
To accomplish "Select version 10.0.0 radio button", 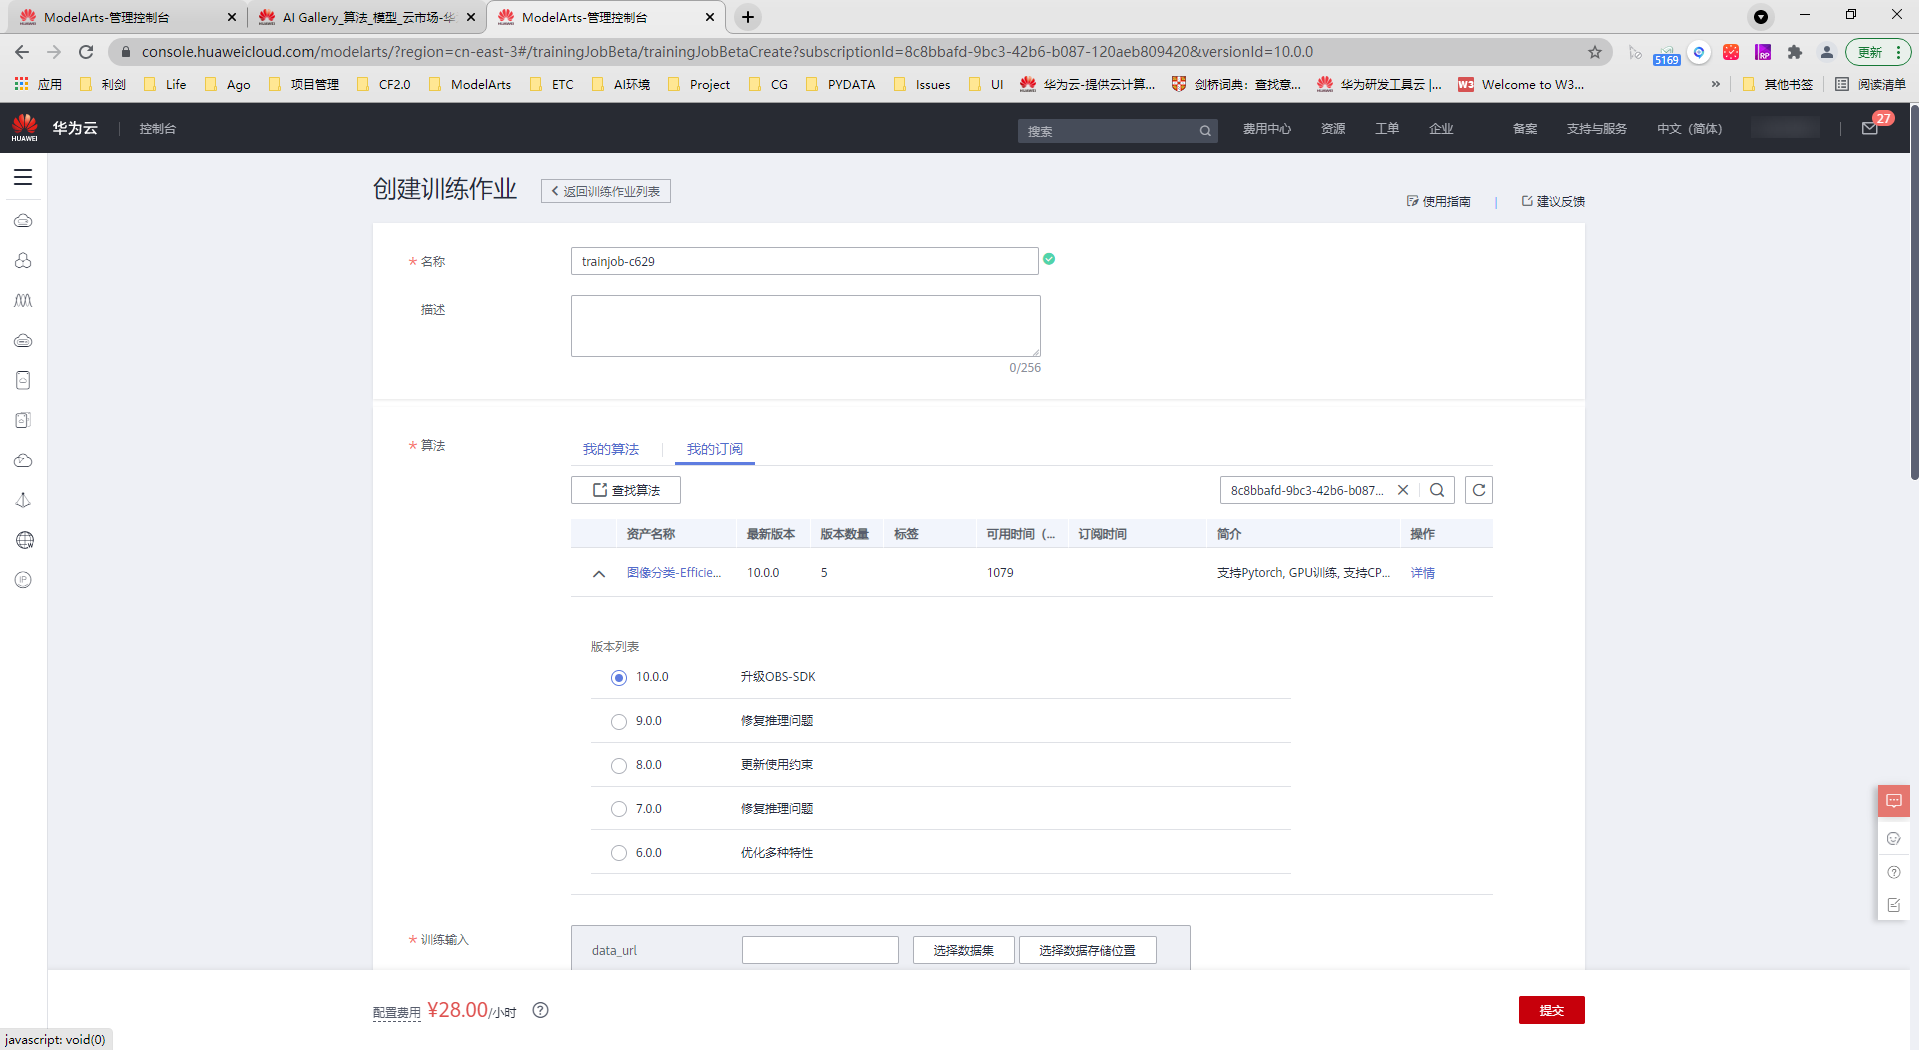I will [619, 678].
